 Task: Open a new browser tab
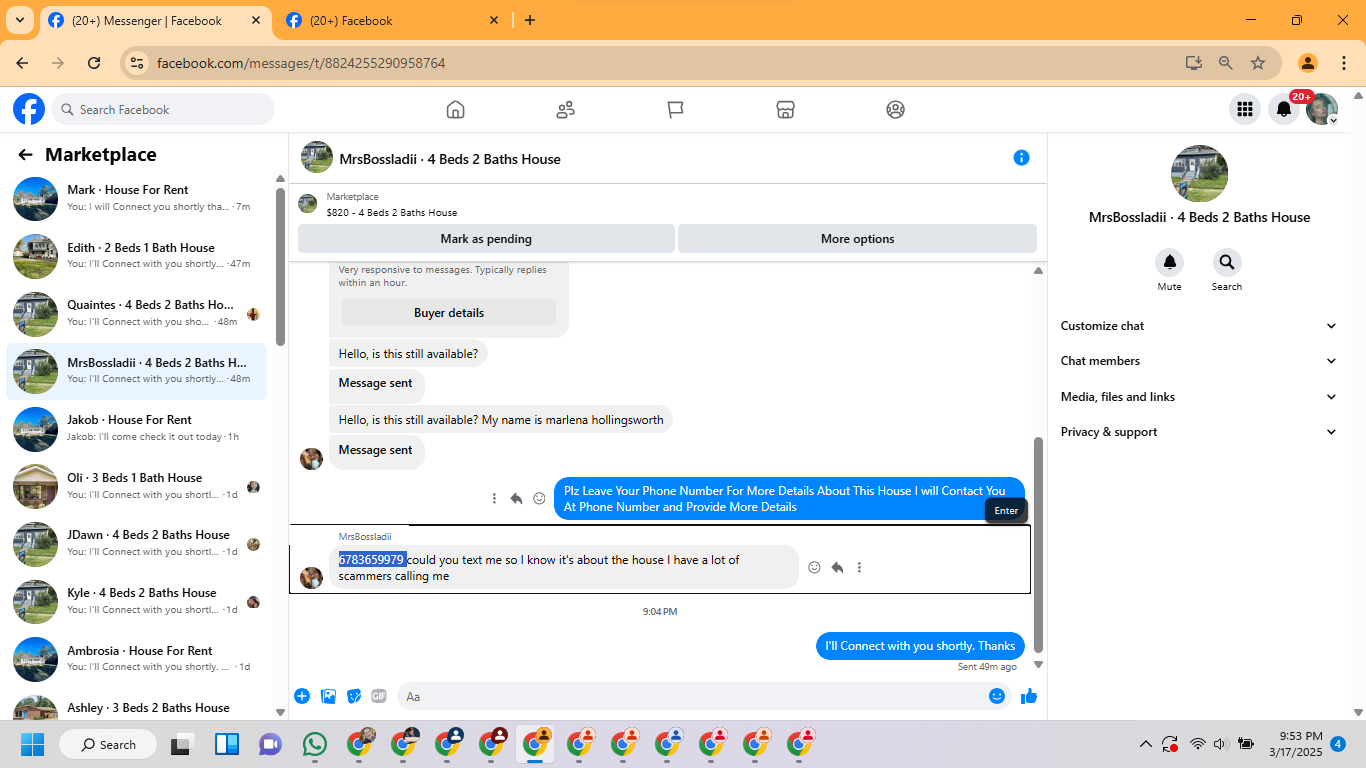coord(530,20)
